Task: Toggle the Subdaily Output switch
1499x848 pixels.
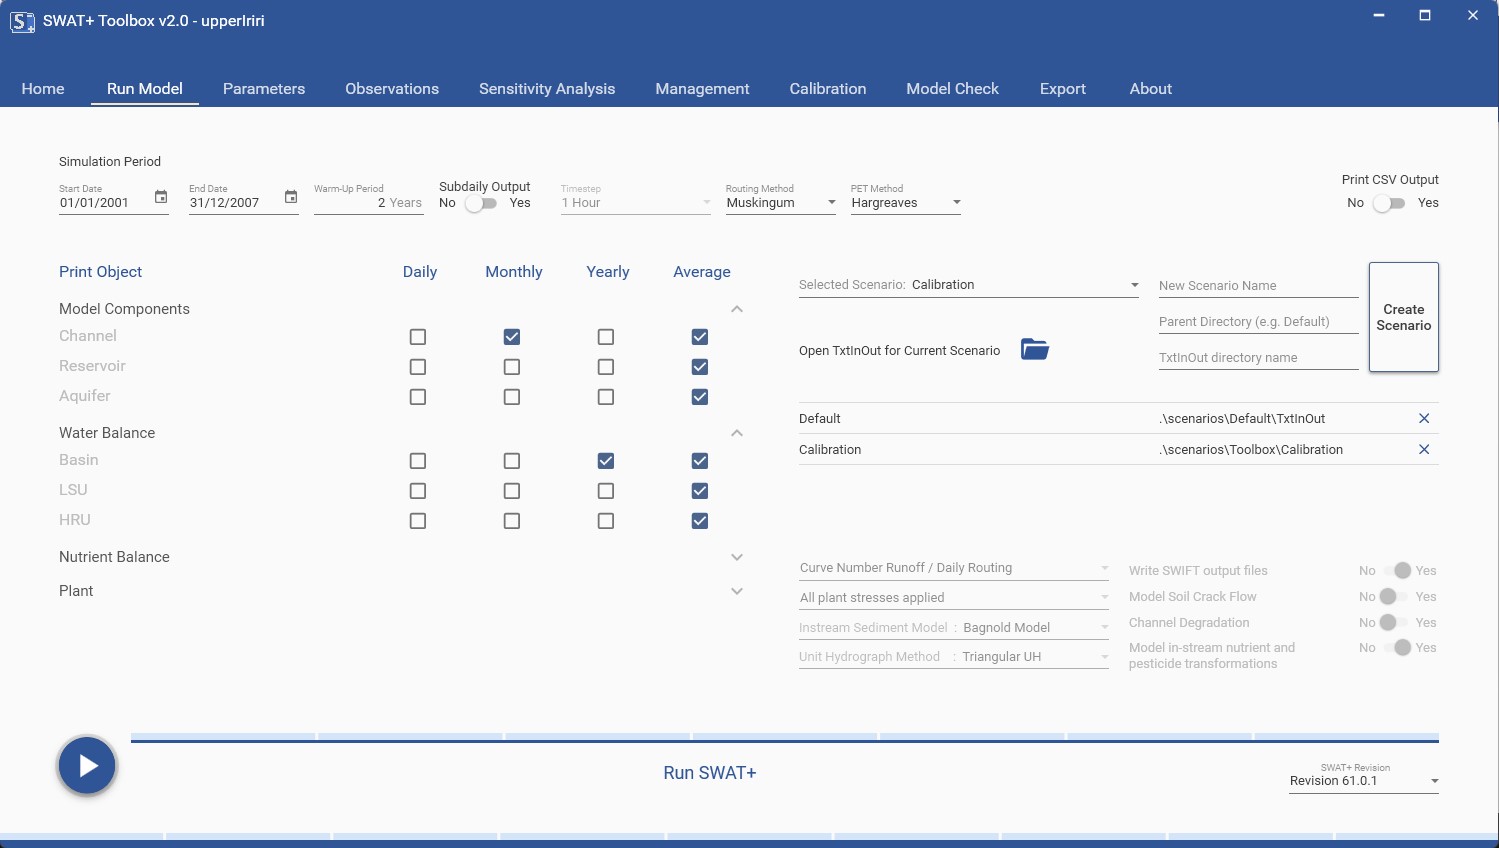Action: tap(481, 203)
